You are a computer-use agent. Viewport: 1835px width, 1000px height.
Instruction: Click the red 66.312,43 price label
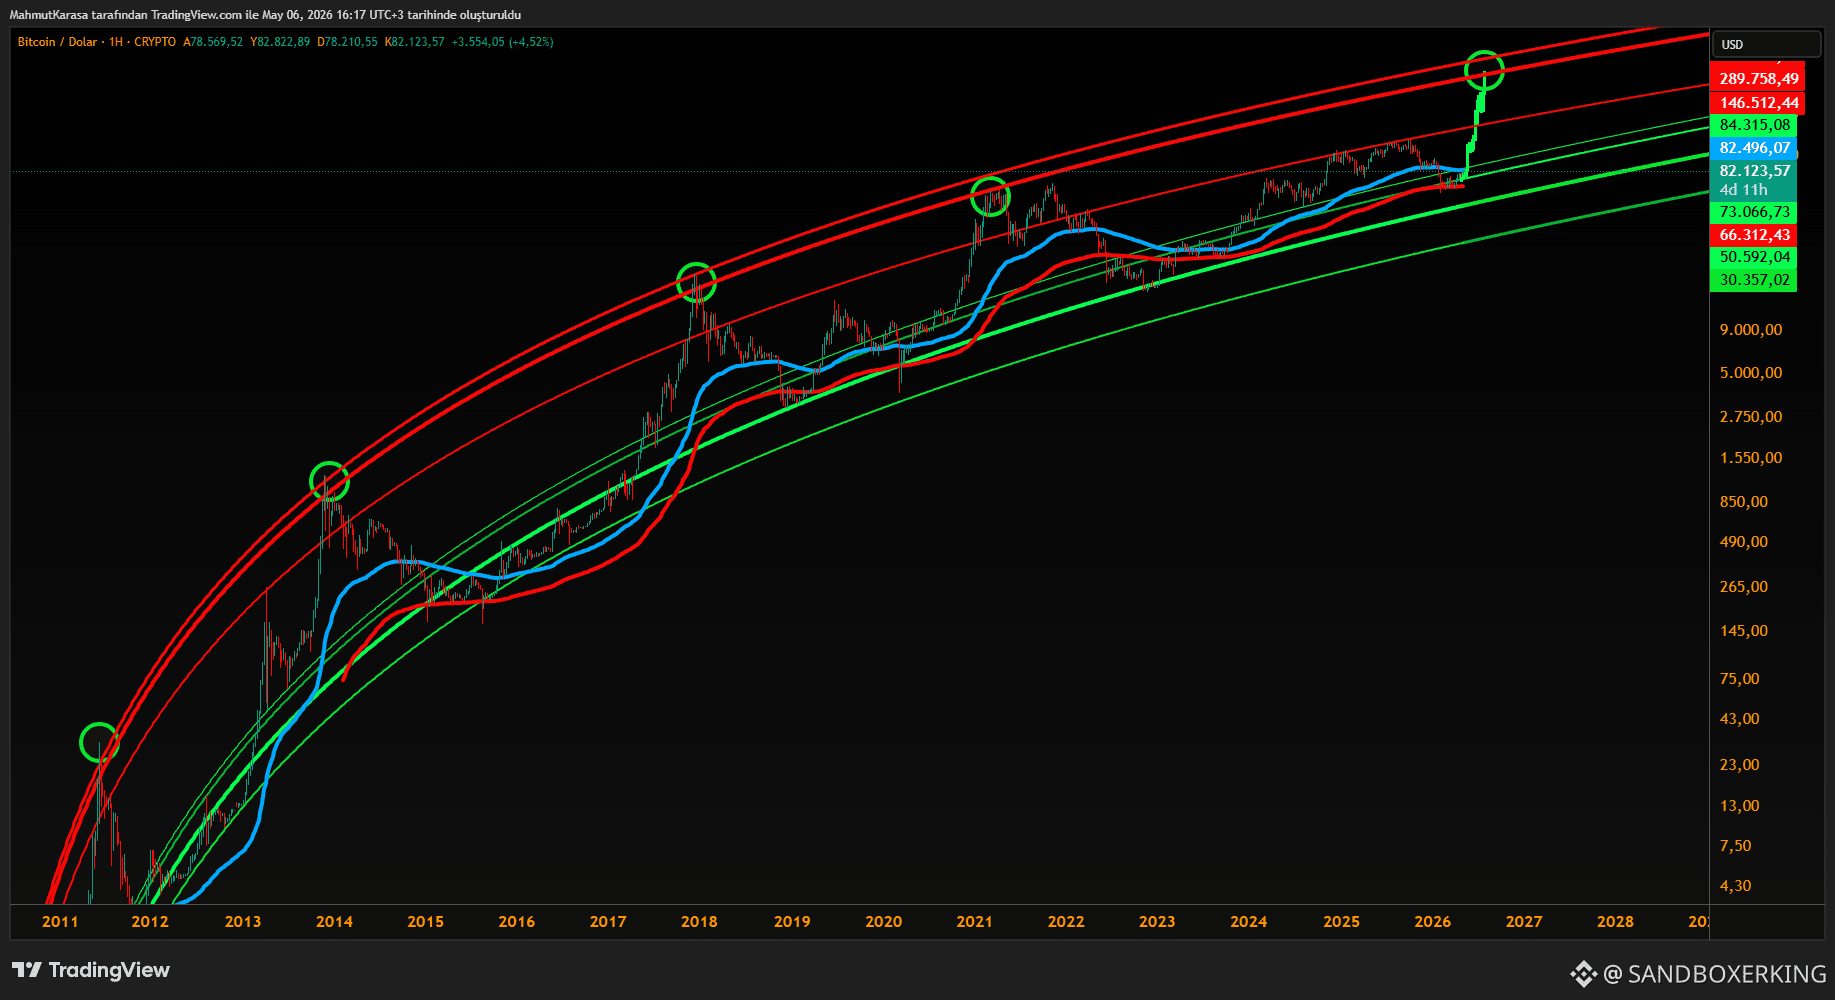1755,235
